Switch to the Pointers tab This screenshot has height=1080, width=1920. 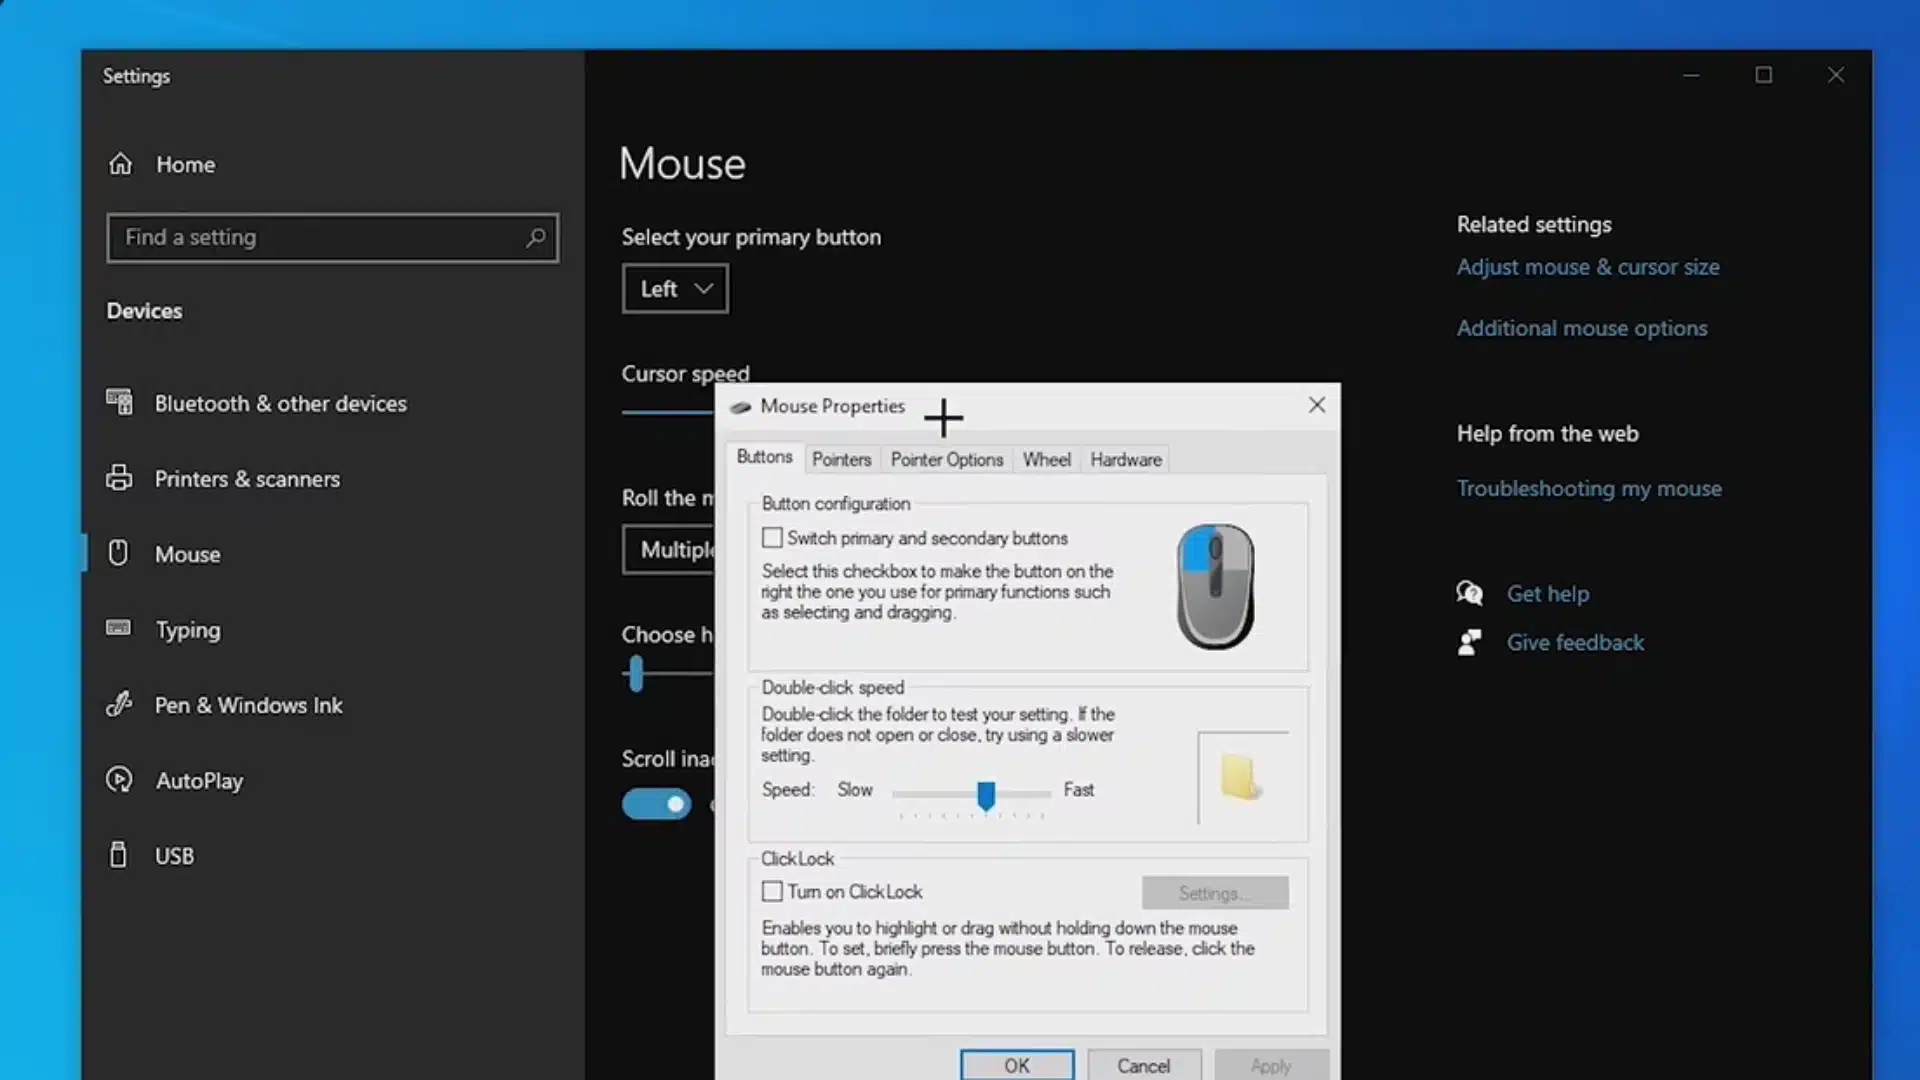[842, 460]
